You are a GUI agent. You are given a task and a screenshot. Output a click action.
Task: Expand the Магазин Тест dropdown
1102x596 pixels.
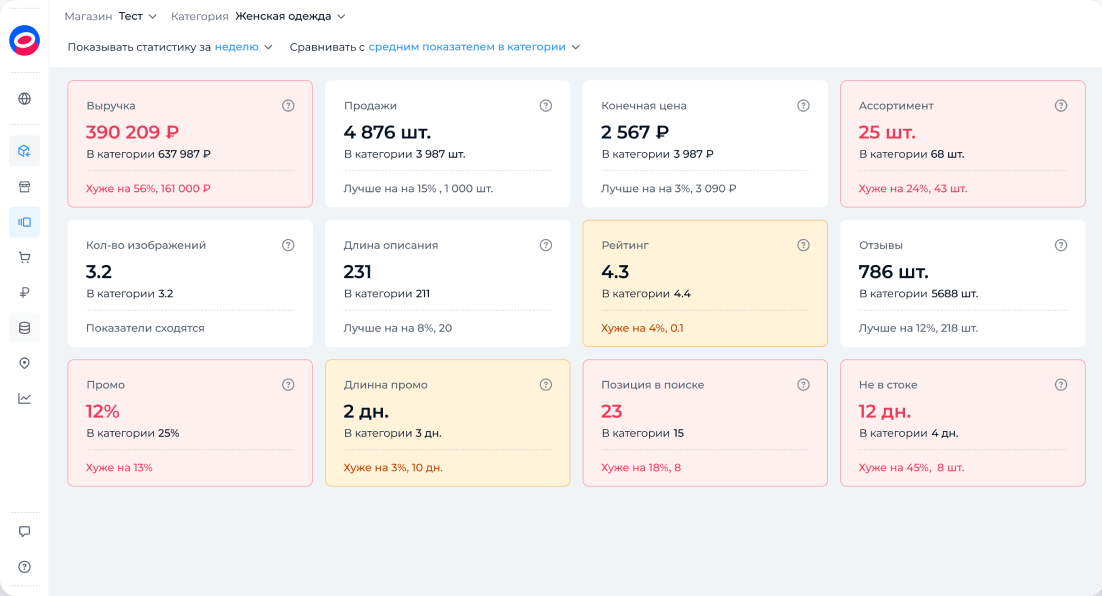pos(137,17)
